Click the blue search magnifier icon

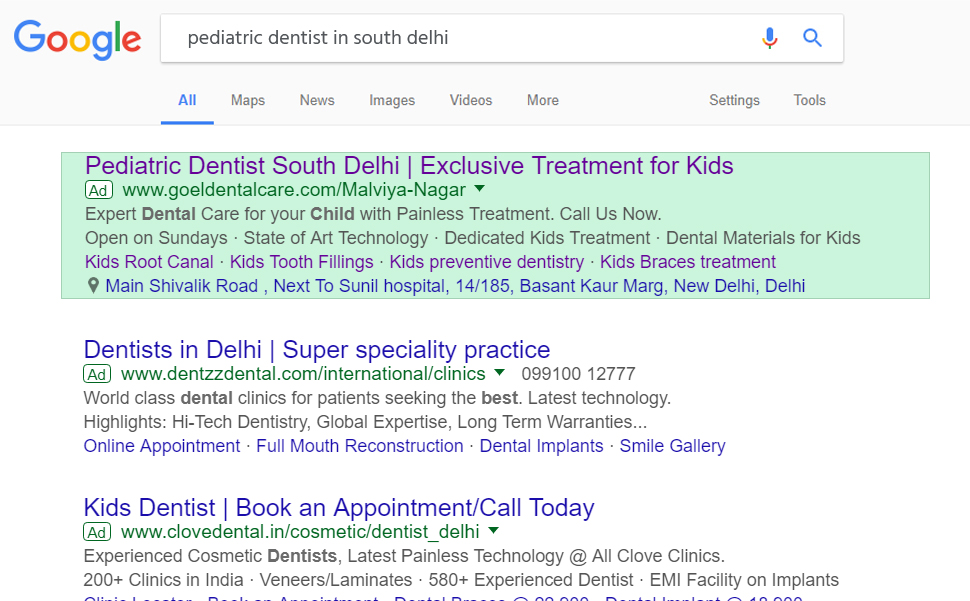812,38
